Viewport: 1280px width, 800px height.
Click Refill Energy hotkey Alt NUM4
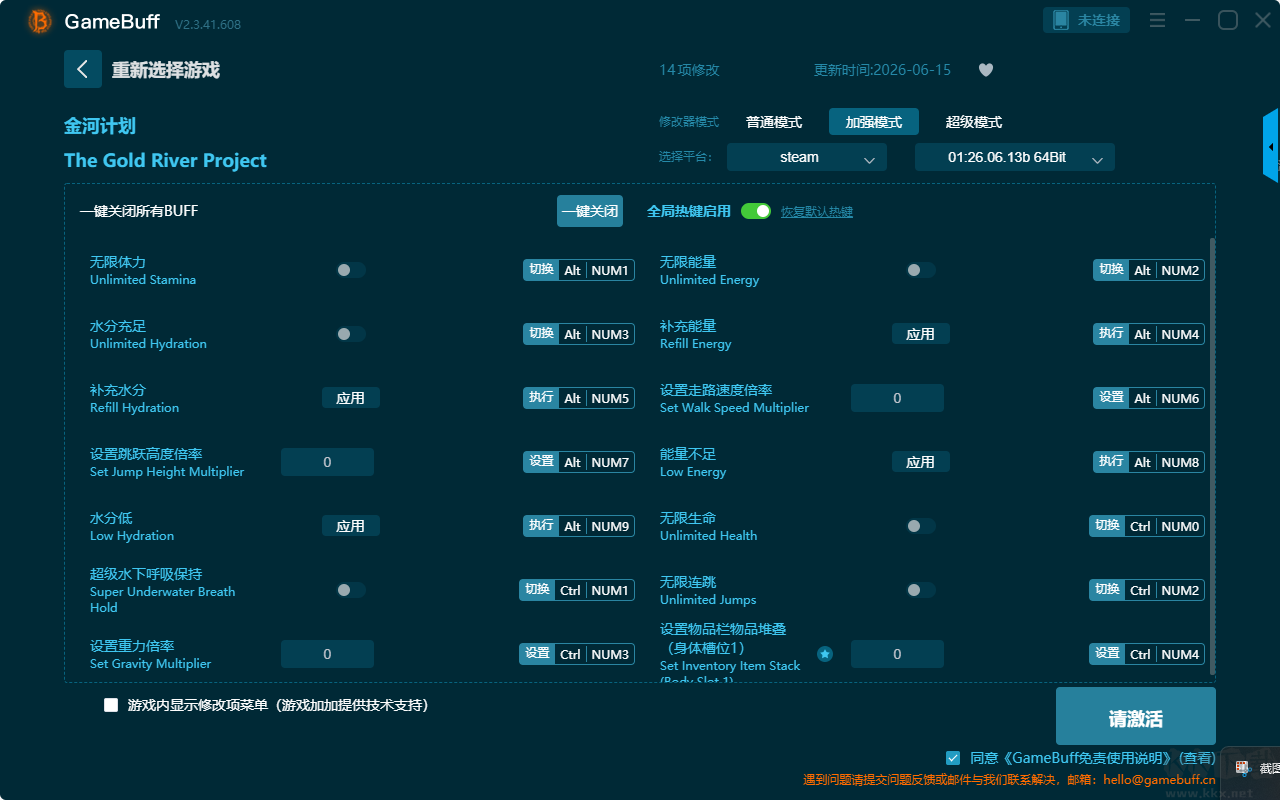point(1149,334)
